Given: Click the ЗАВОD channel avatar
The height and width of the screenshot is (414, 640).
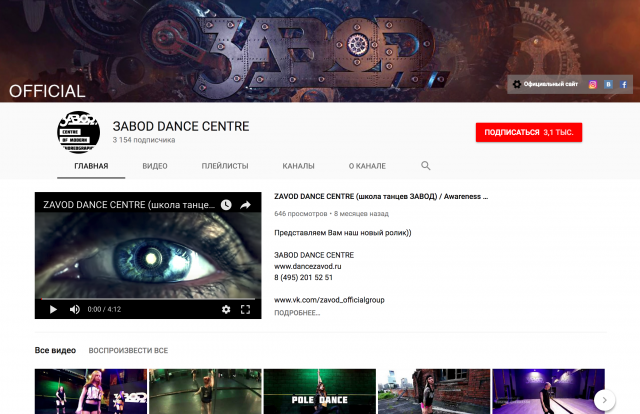Looking at the screenshot, I should pyautogui.click(x=78, y=132).
